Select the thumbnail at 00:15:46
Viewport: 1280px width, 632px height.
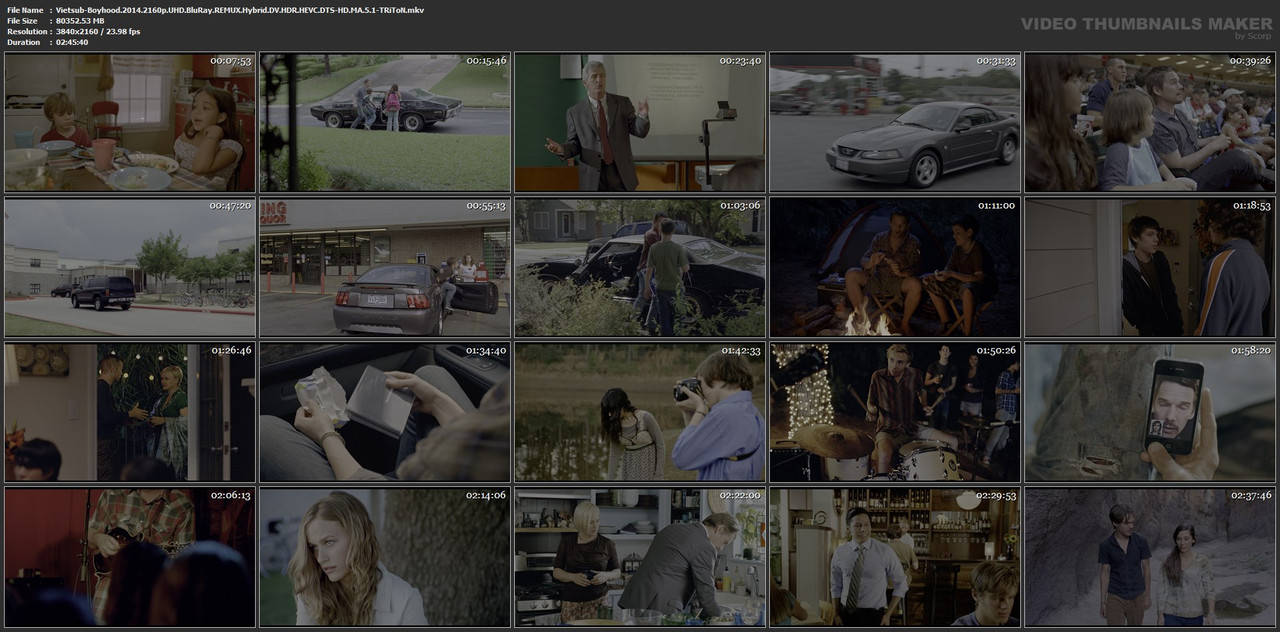pos(385,123)
